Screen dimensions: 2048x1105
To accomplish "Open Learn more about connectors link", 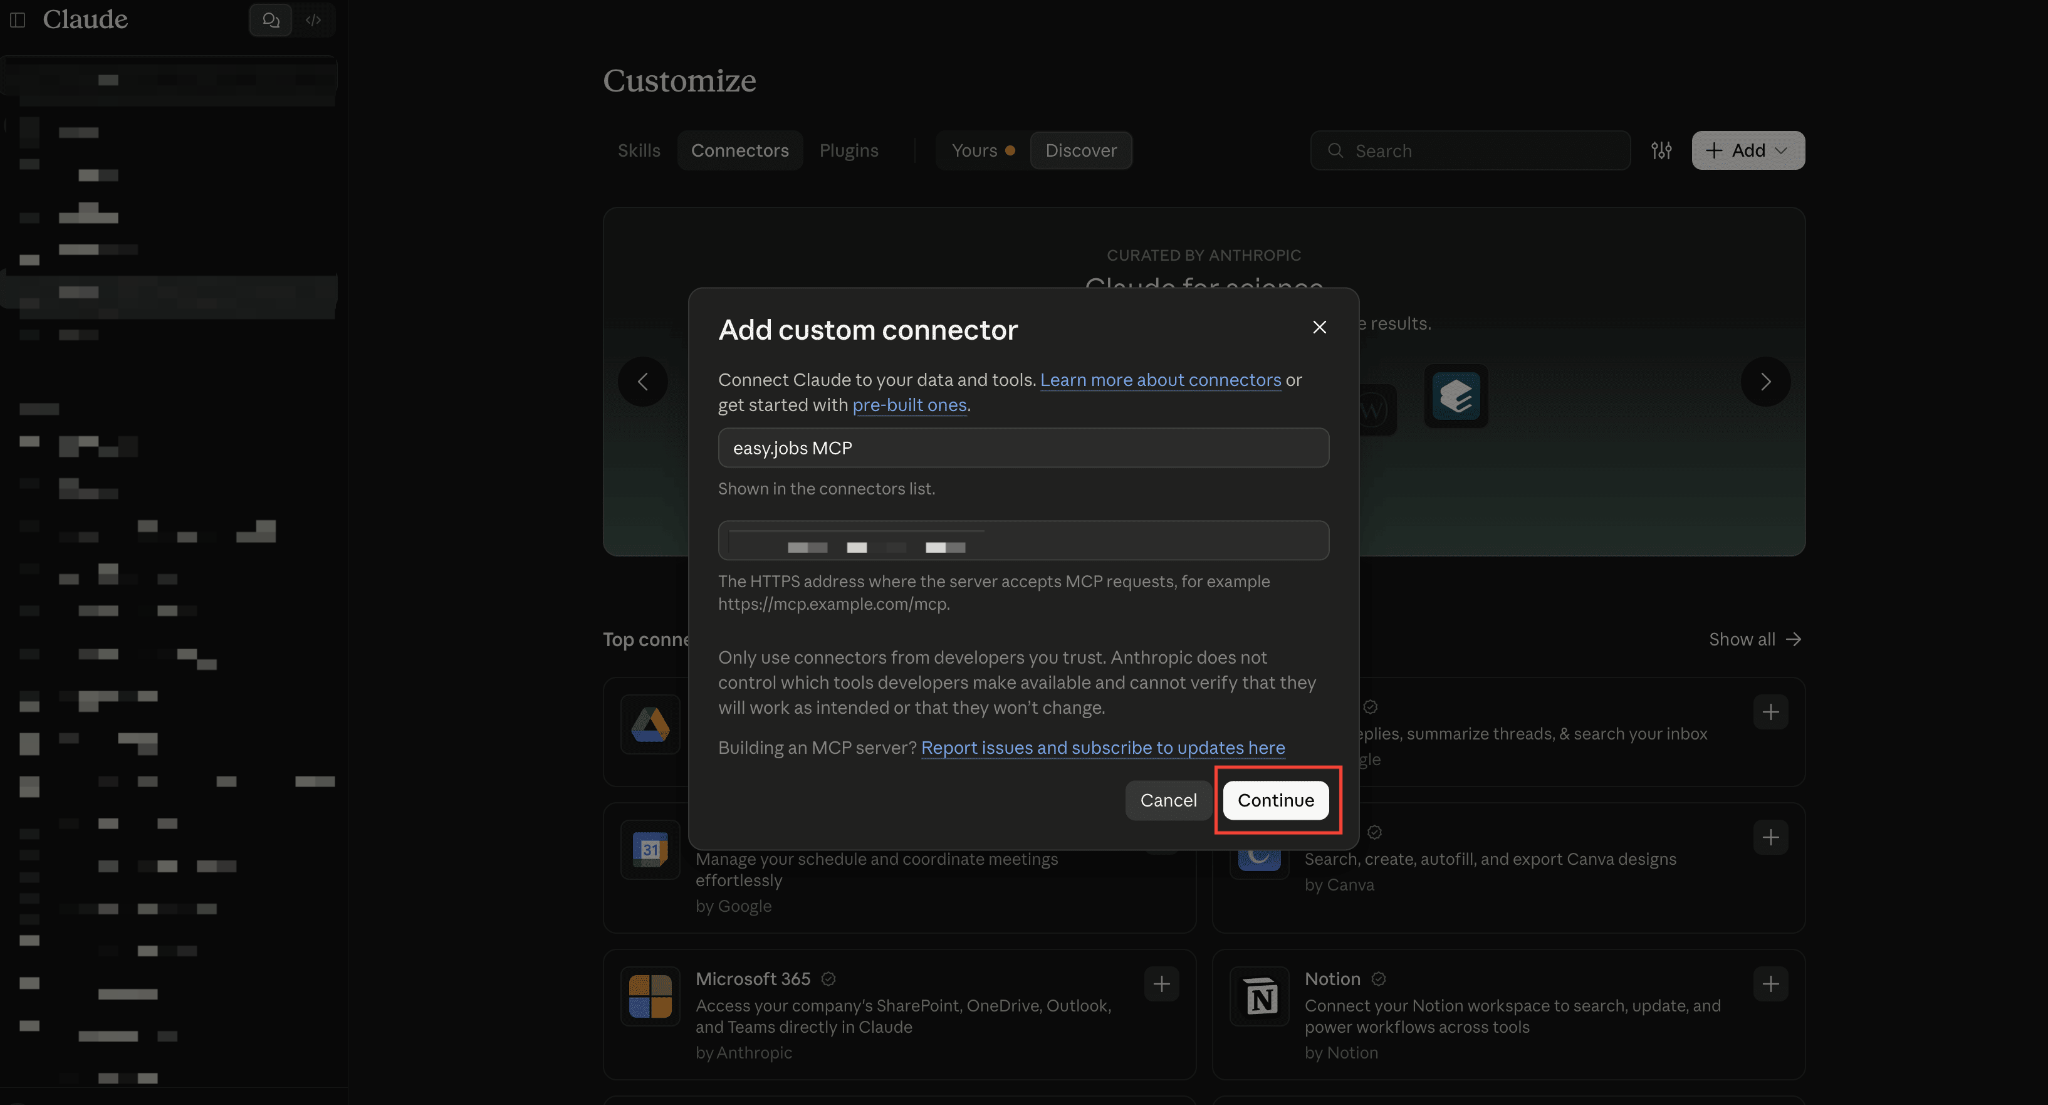I will tap(1160, 380).
